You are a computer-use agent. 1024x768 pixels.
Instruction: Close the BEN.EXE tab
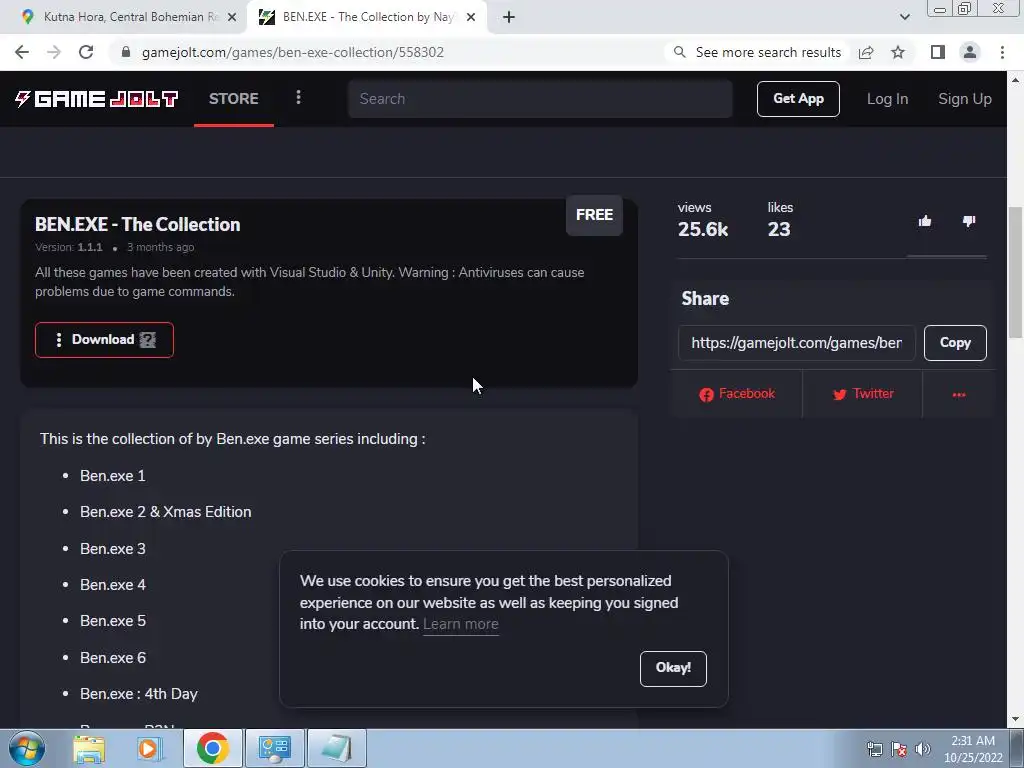click(471, 17)
